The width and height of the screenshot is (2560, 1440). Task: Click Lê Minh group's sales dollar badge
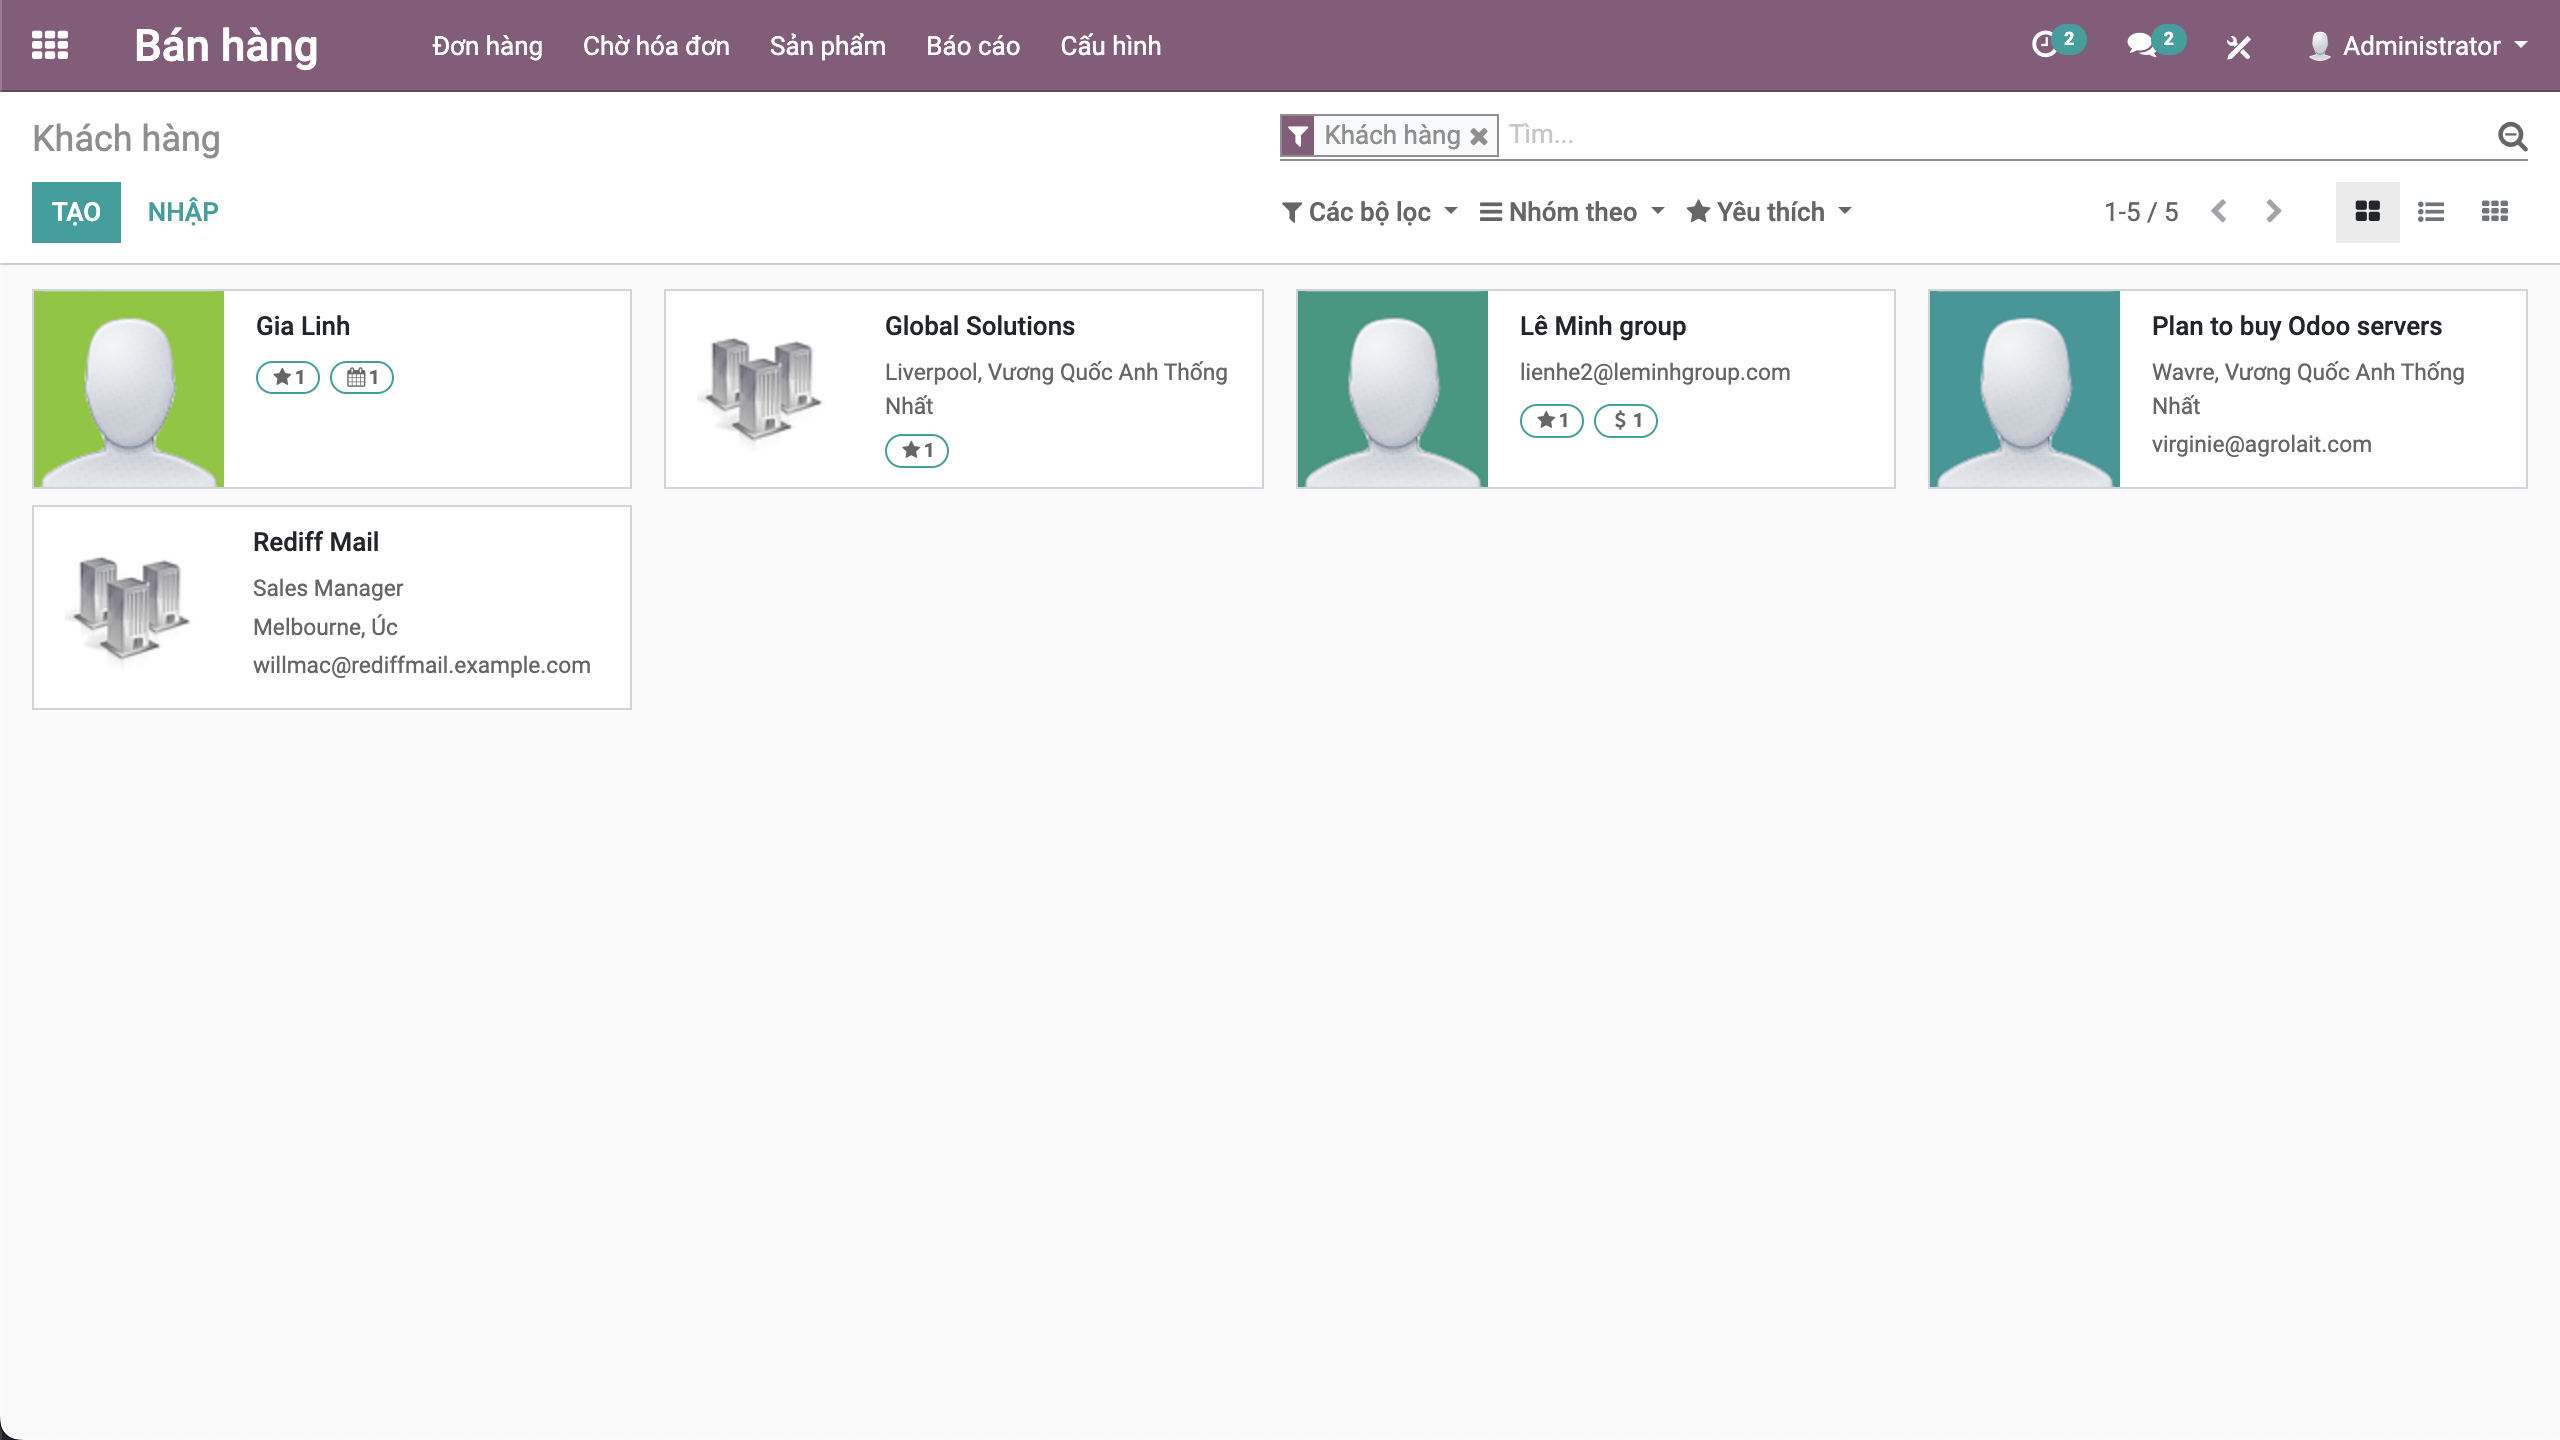coord(1626,420)
